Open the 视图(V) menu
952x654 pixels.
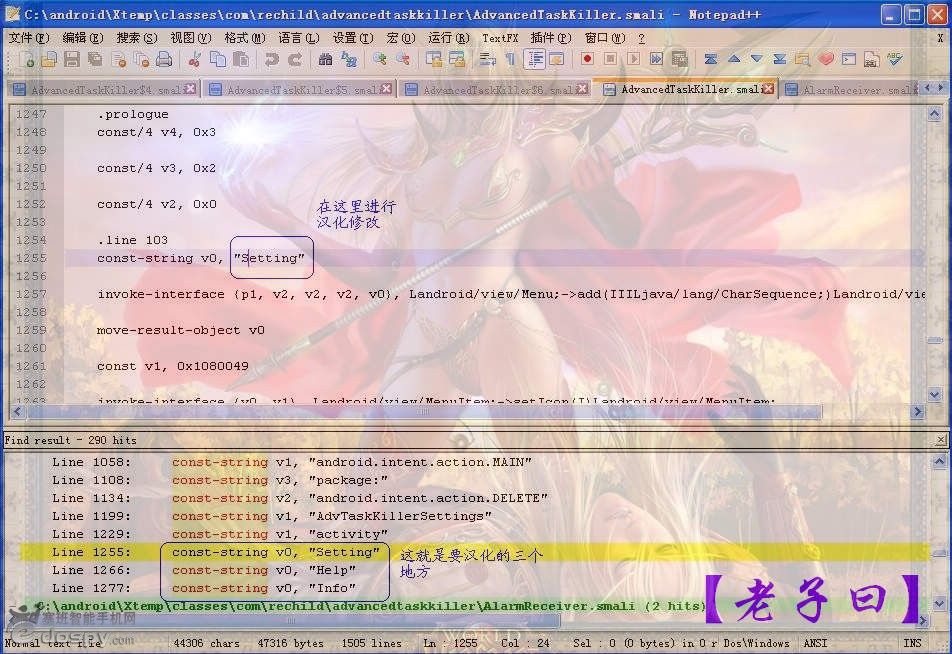(x=191, y=38)
